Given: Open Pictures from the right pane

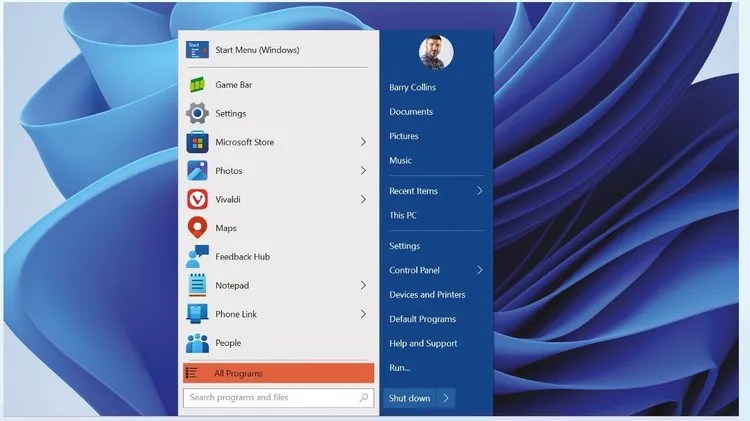Looking at the screenshot, I should 404,136.
